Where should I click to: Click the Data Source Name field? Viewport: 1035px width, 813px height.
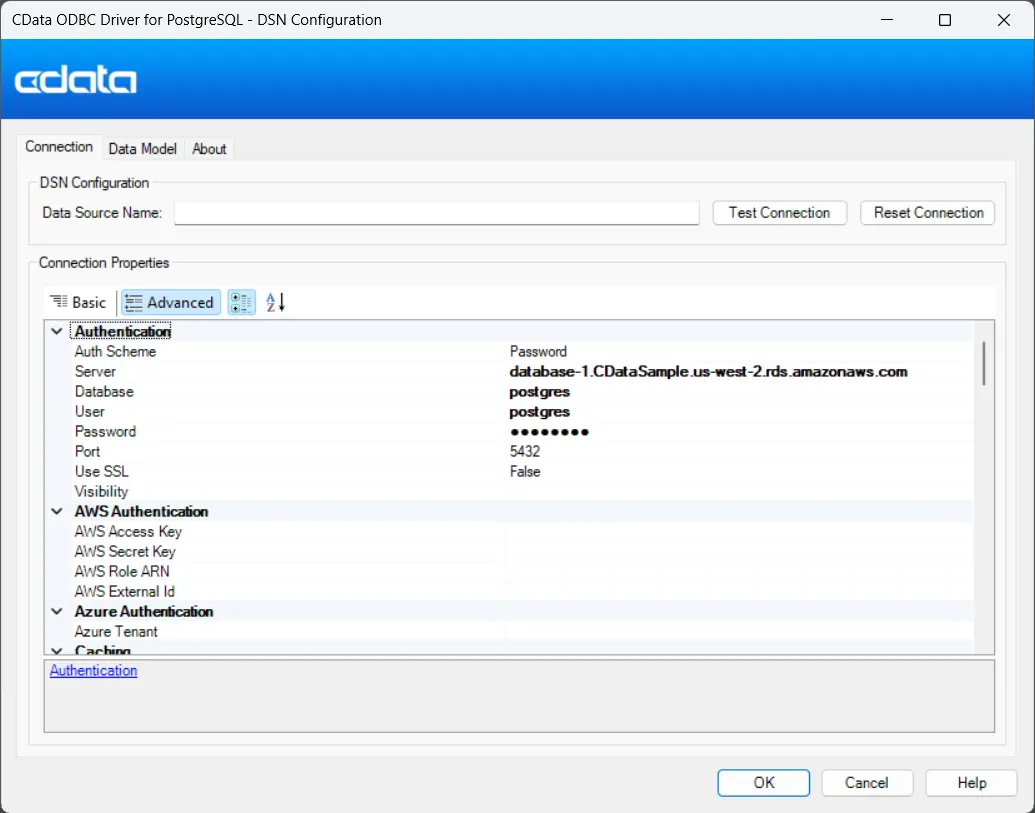click(436, 213)
